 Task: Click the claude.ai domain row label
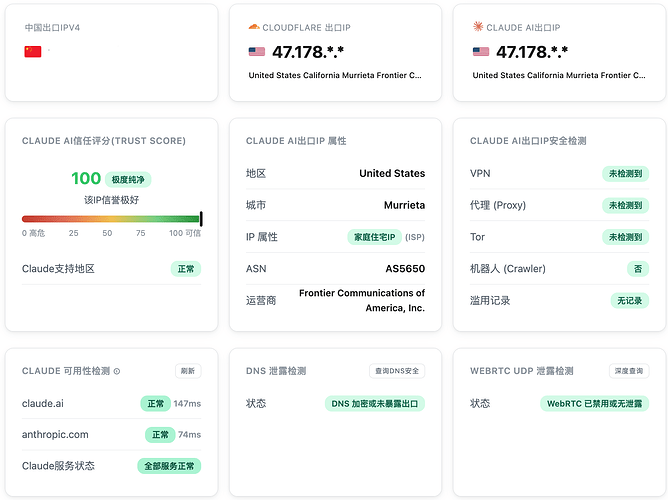[43, 403]
